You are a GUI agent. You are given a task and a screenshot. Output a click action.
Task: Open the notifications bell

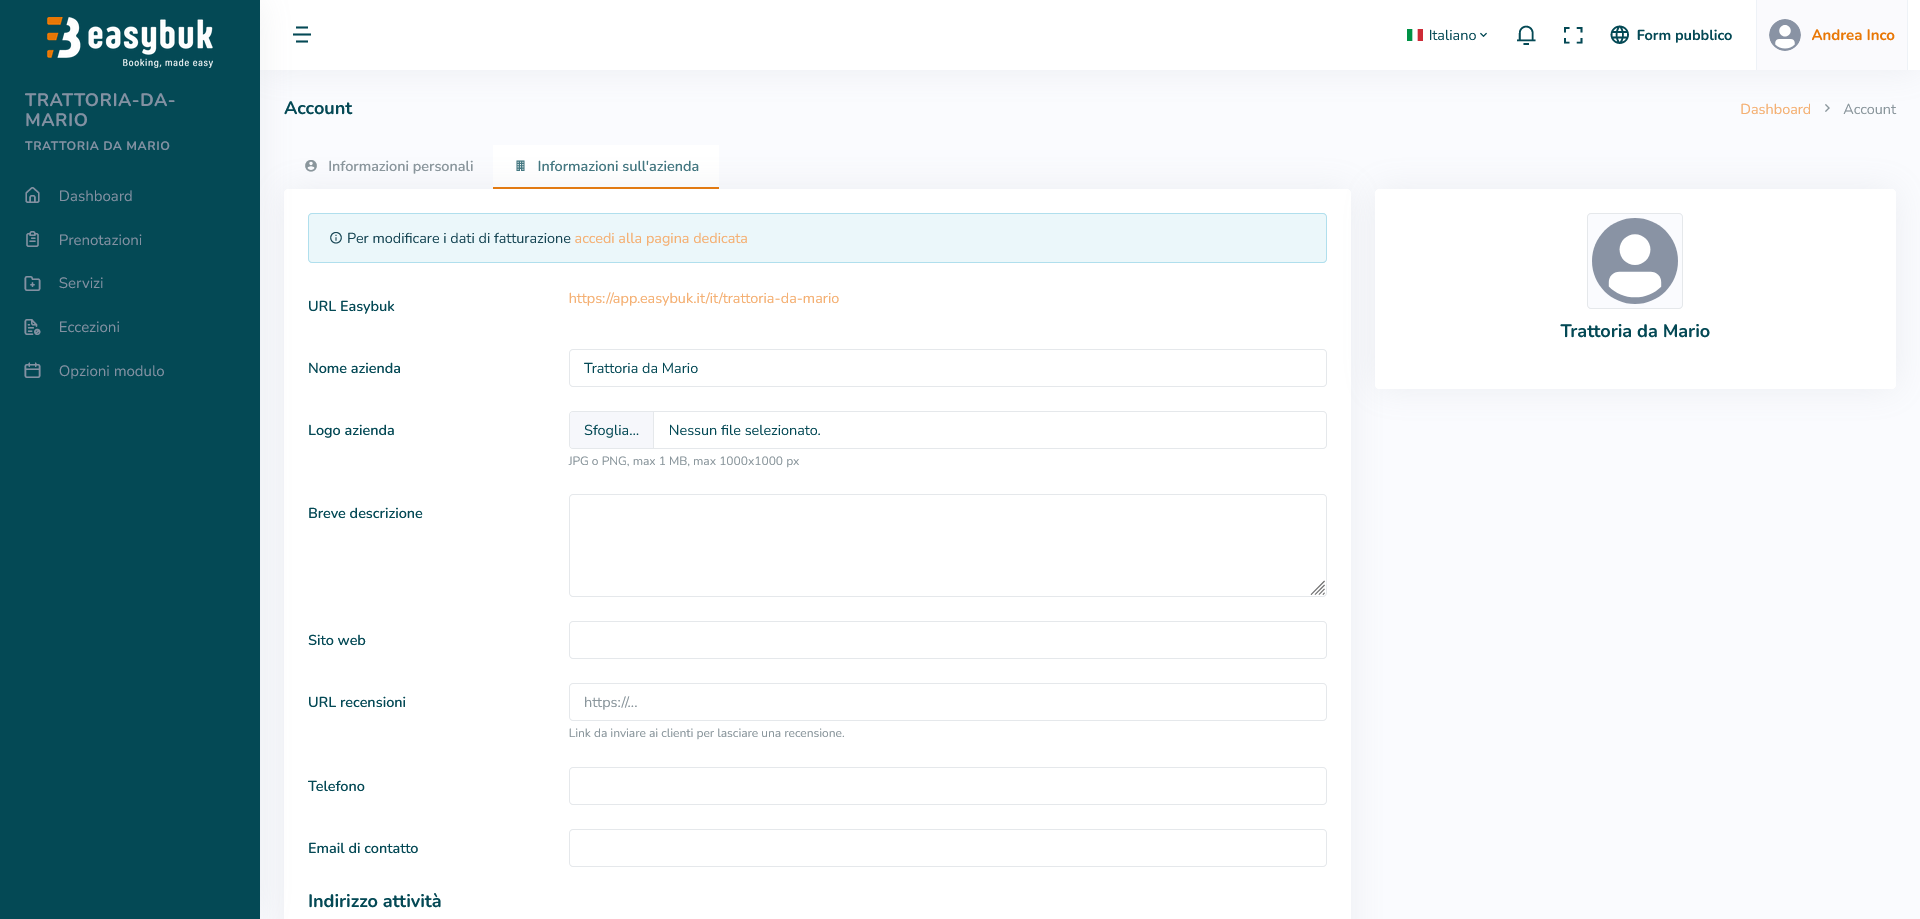pyautogui.click(x=1526, y=35)
